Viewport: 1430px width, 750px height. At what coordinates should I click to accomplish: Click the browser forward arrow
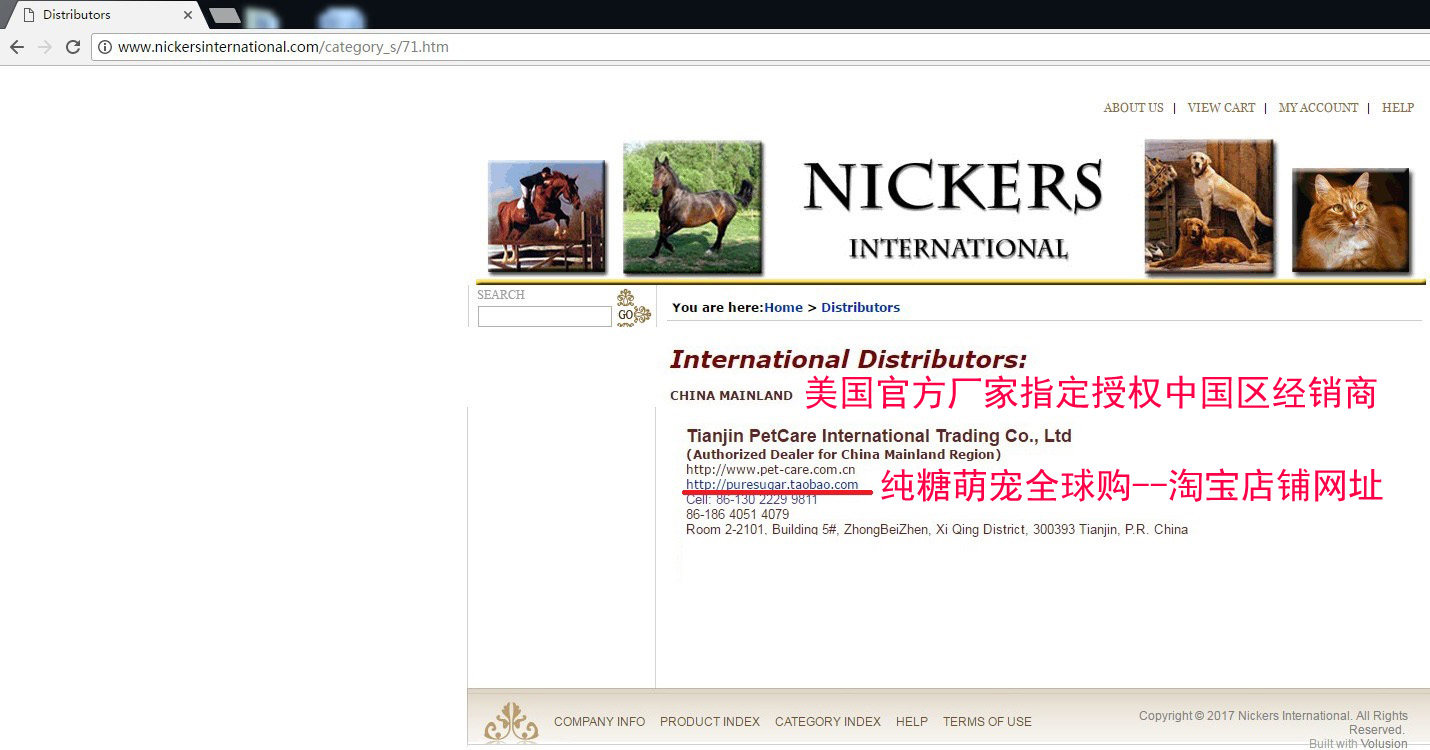(44, 47)
